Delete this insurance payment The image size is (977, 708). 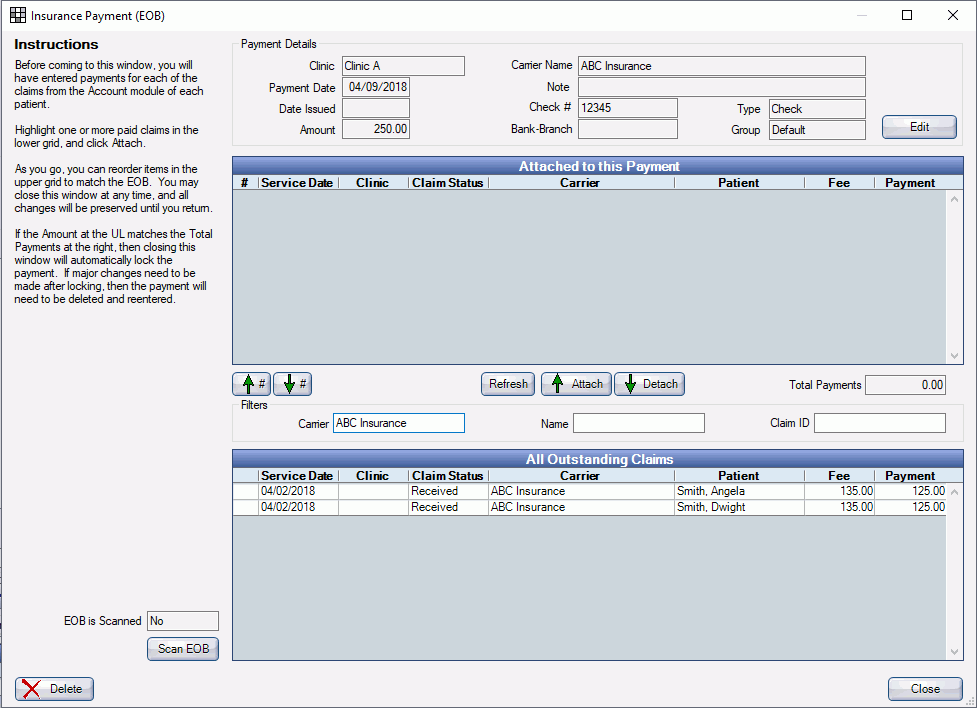tap(54, 689)
